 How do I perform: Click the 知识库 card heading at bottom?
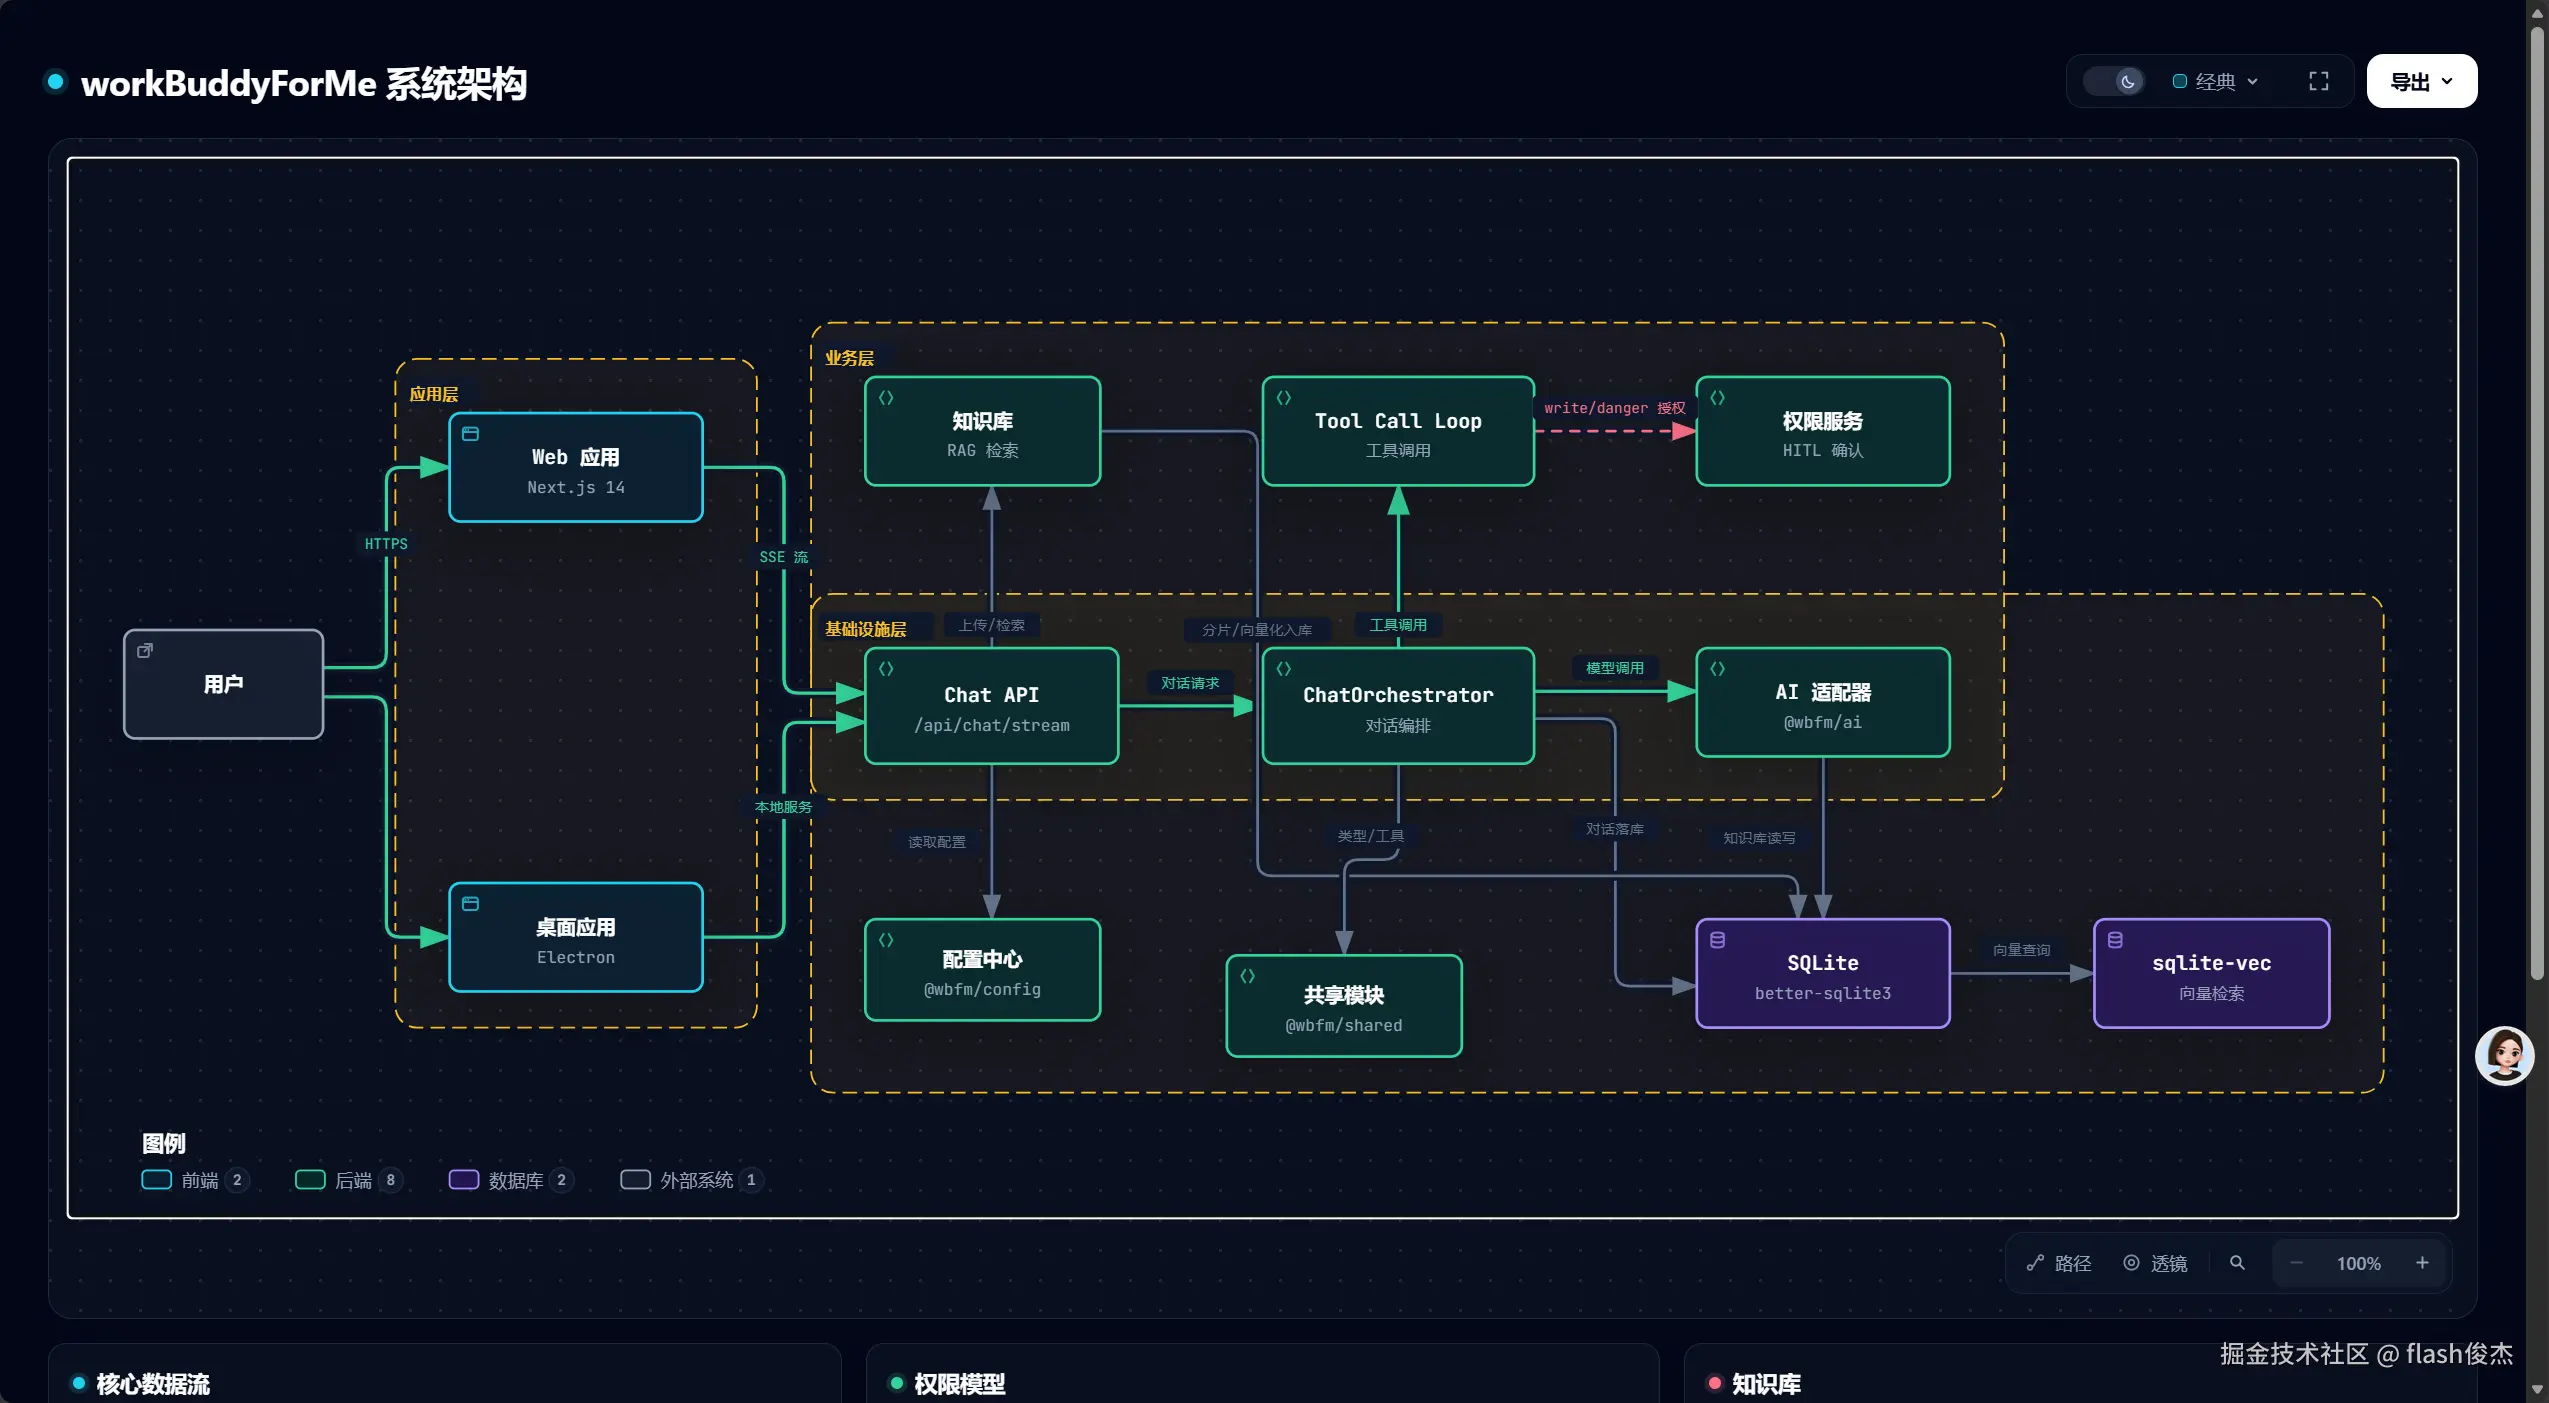pyautogui.click(x=1766, y=1384)
